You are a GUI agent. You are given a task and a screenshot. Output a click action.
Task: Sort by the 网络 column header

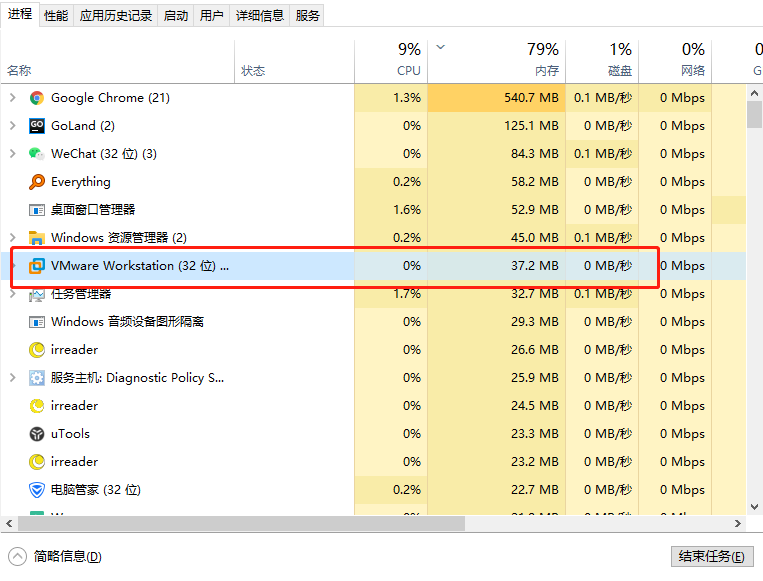[675, 62]
